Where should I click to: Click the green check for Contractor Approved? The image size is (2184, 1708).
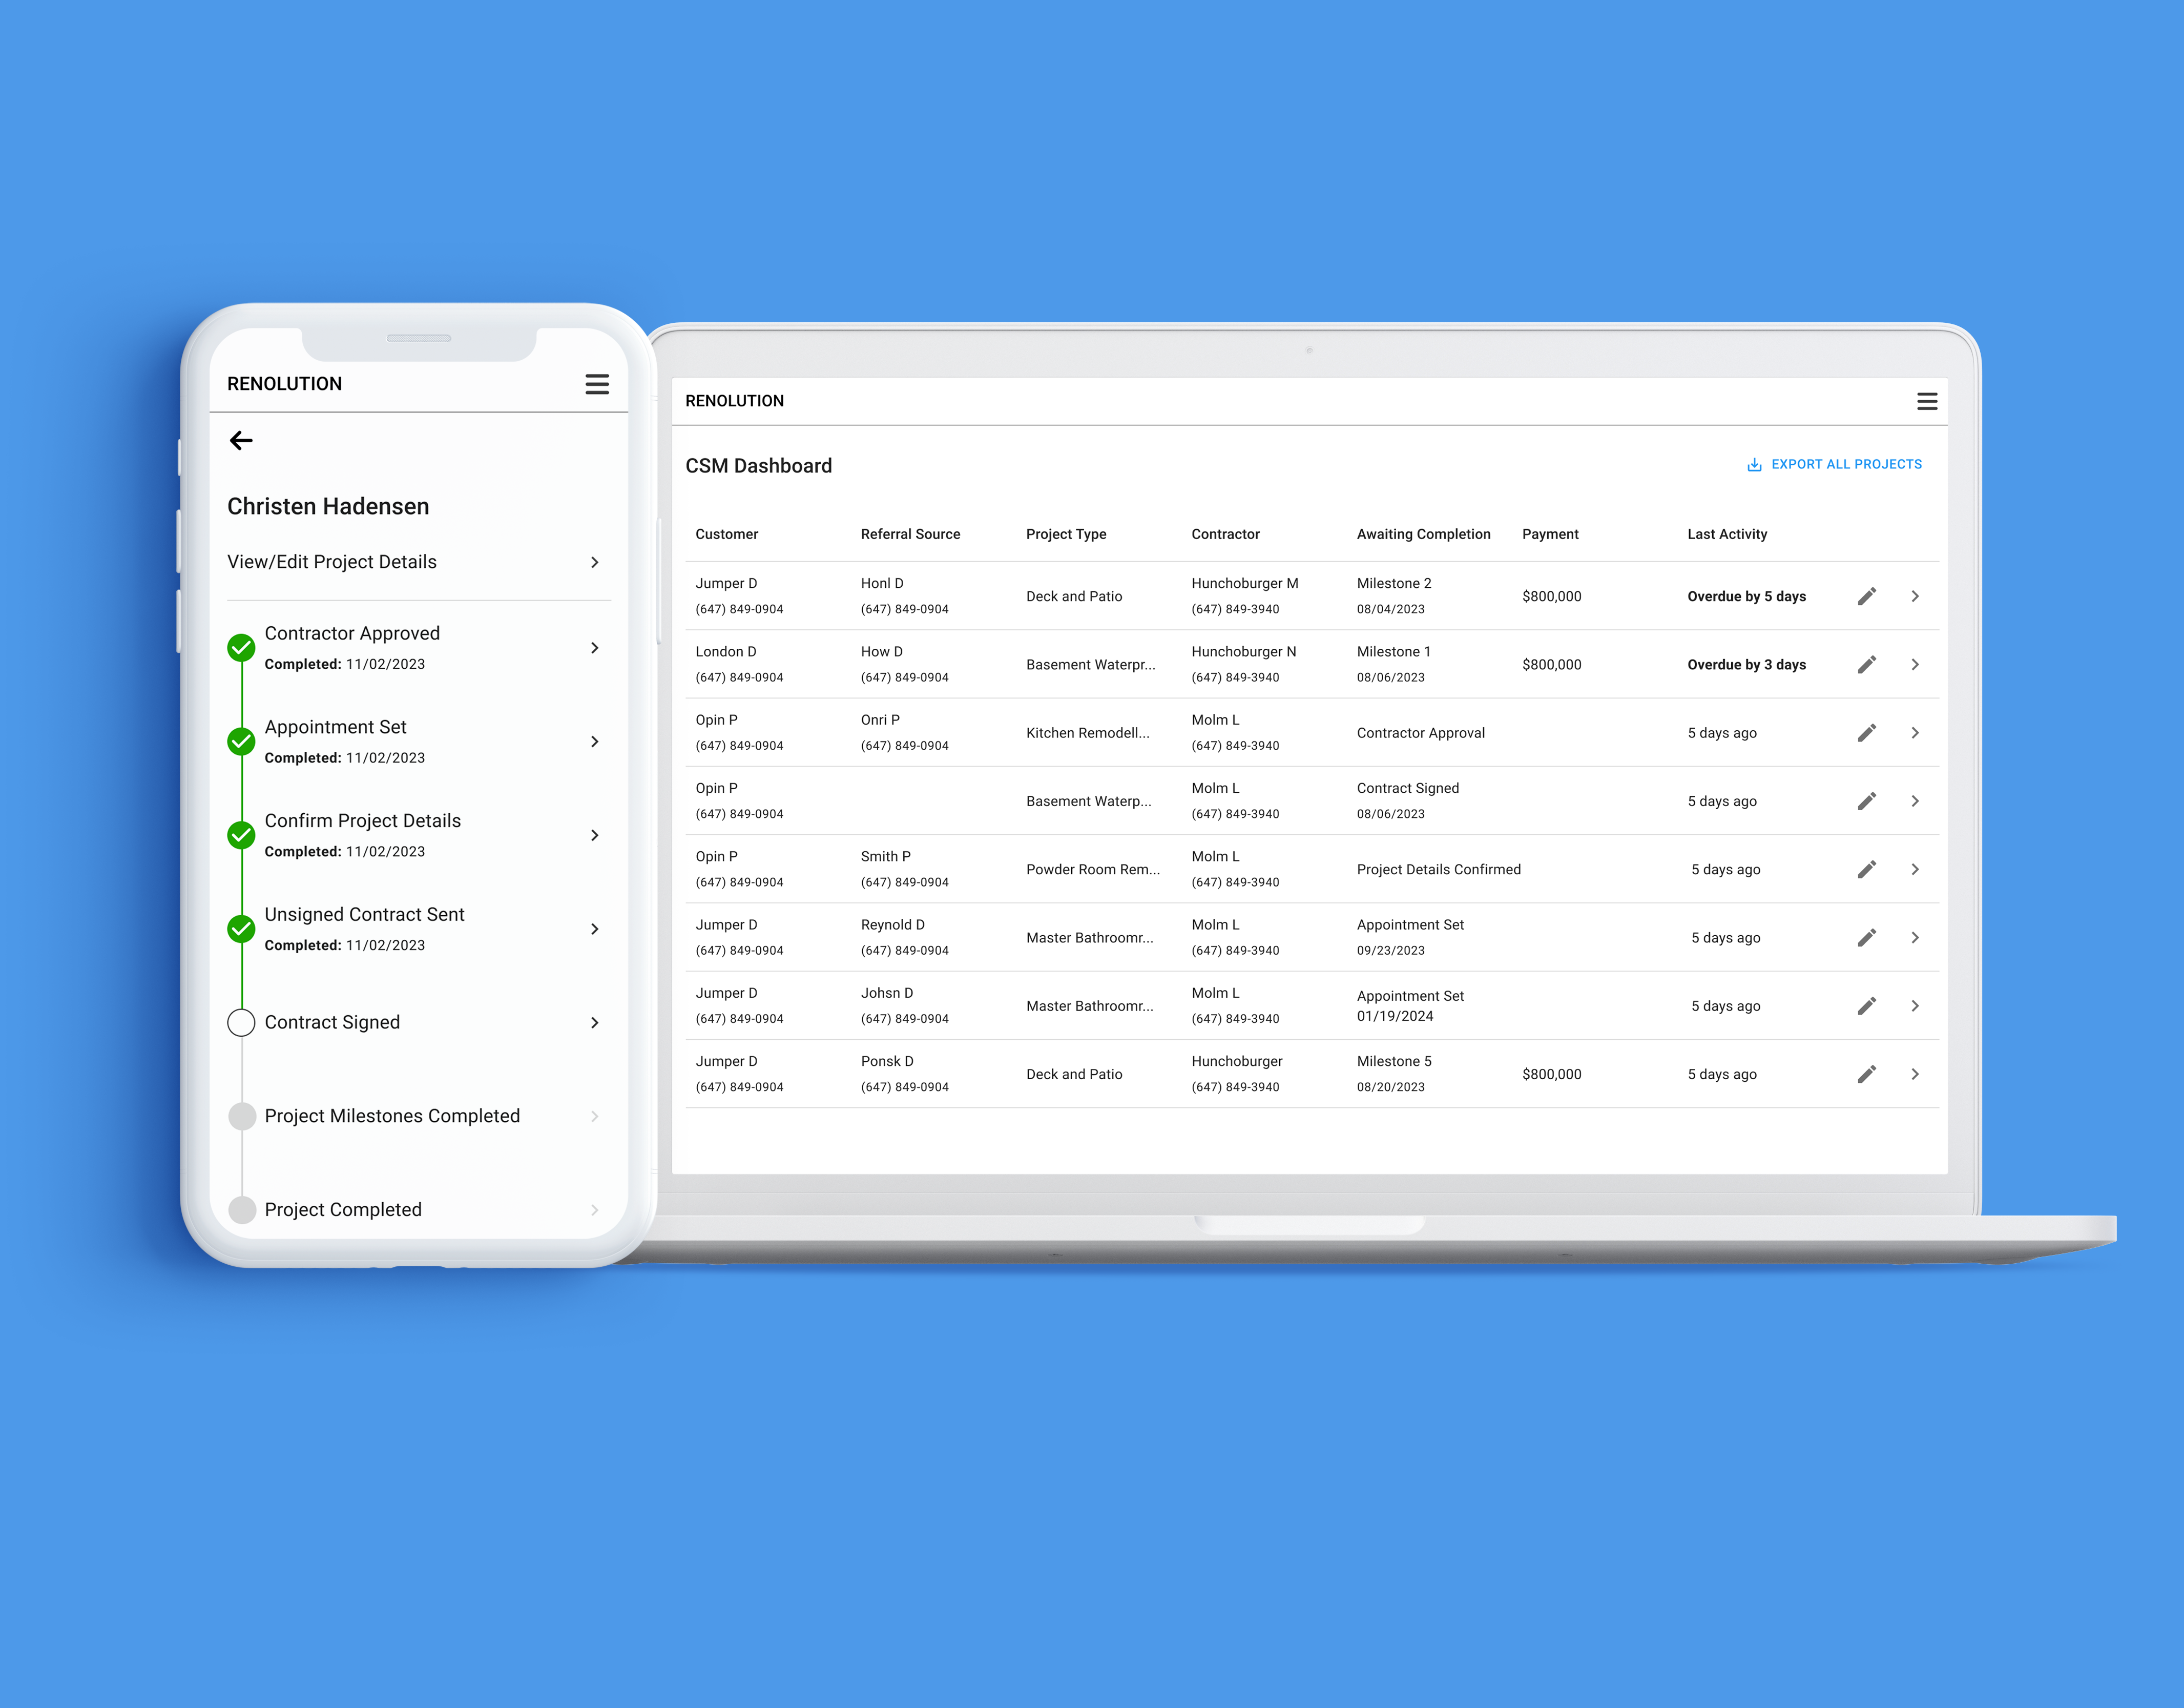pyautogui.click(x=241, y=648)
